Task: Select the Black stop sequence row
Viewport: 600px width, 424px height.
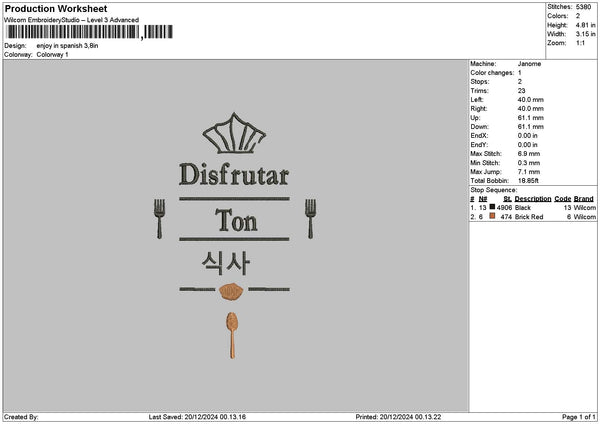Action: click(533, 207)
